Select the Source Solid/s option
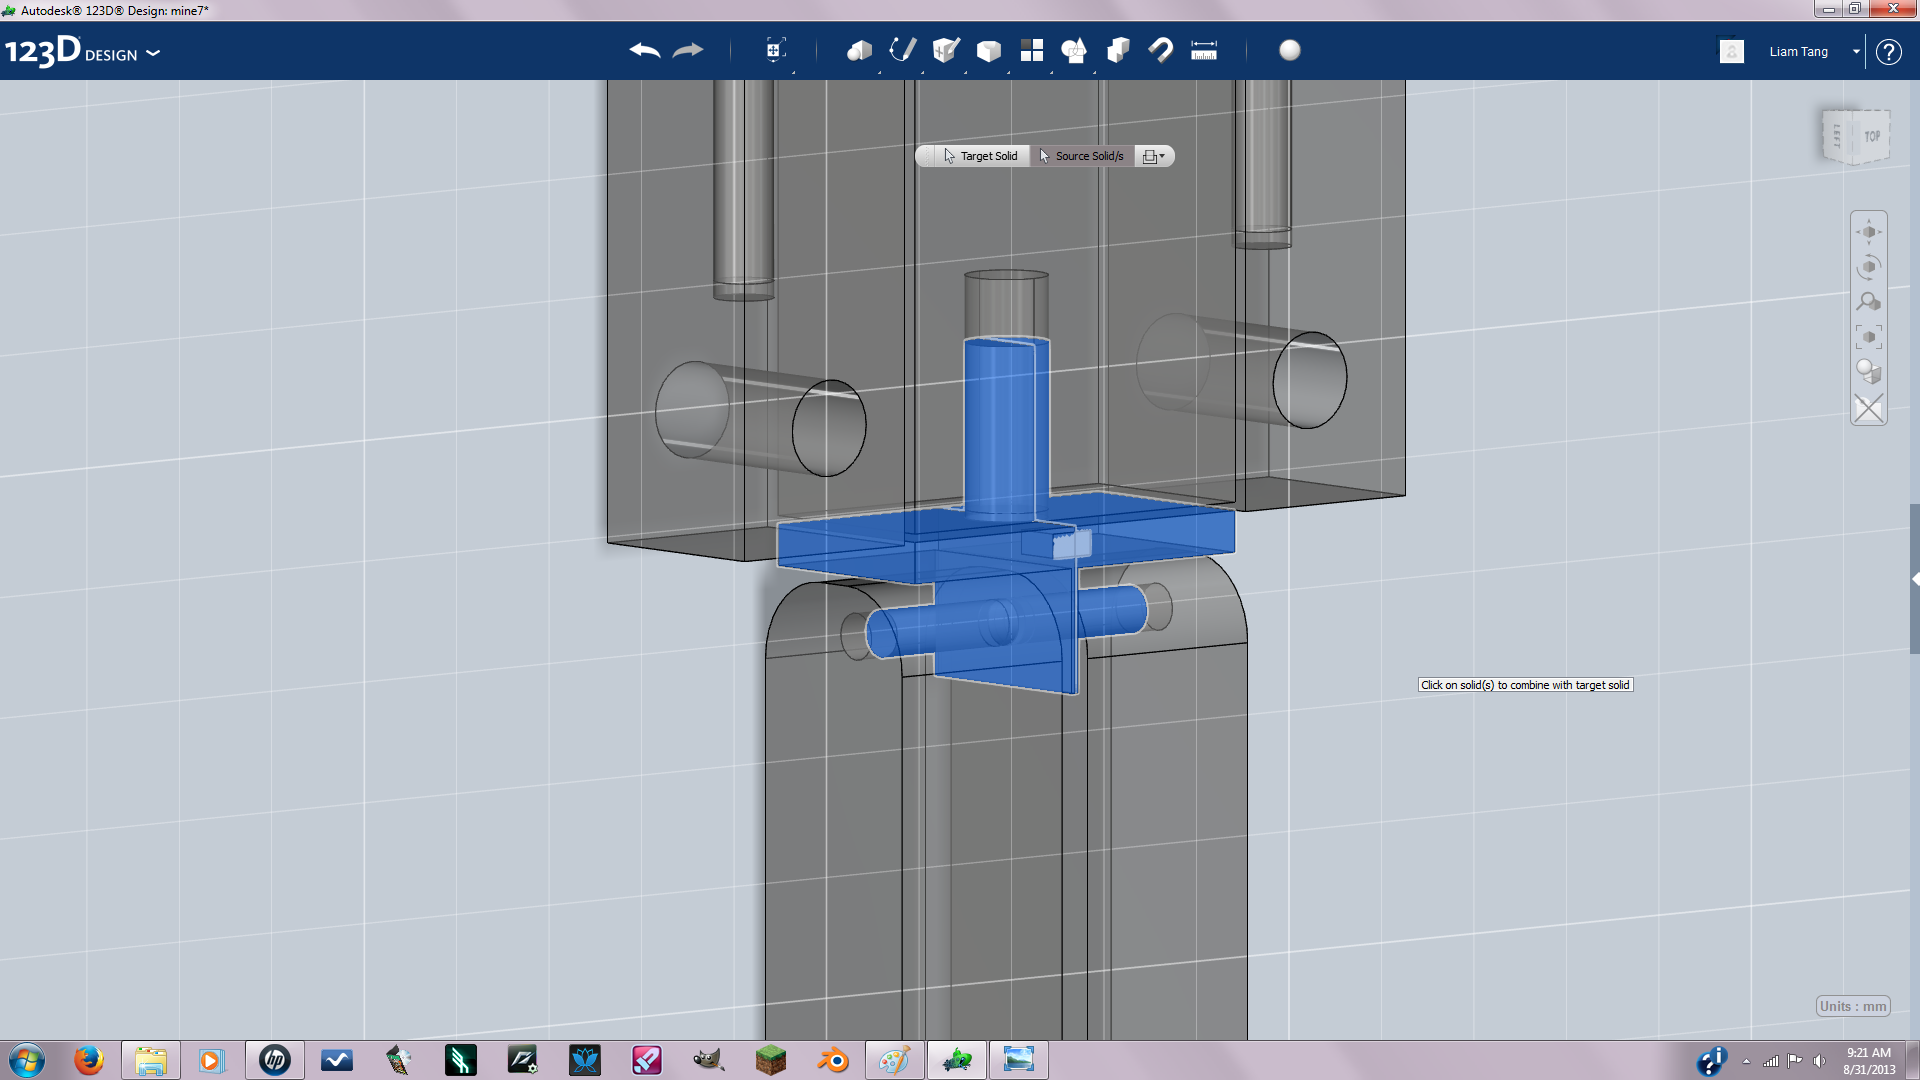Viewport: 1920px width, 1080px height. click(1082, 156)
